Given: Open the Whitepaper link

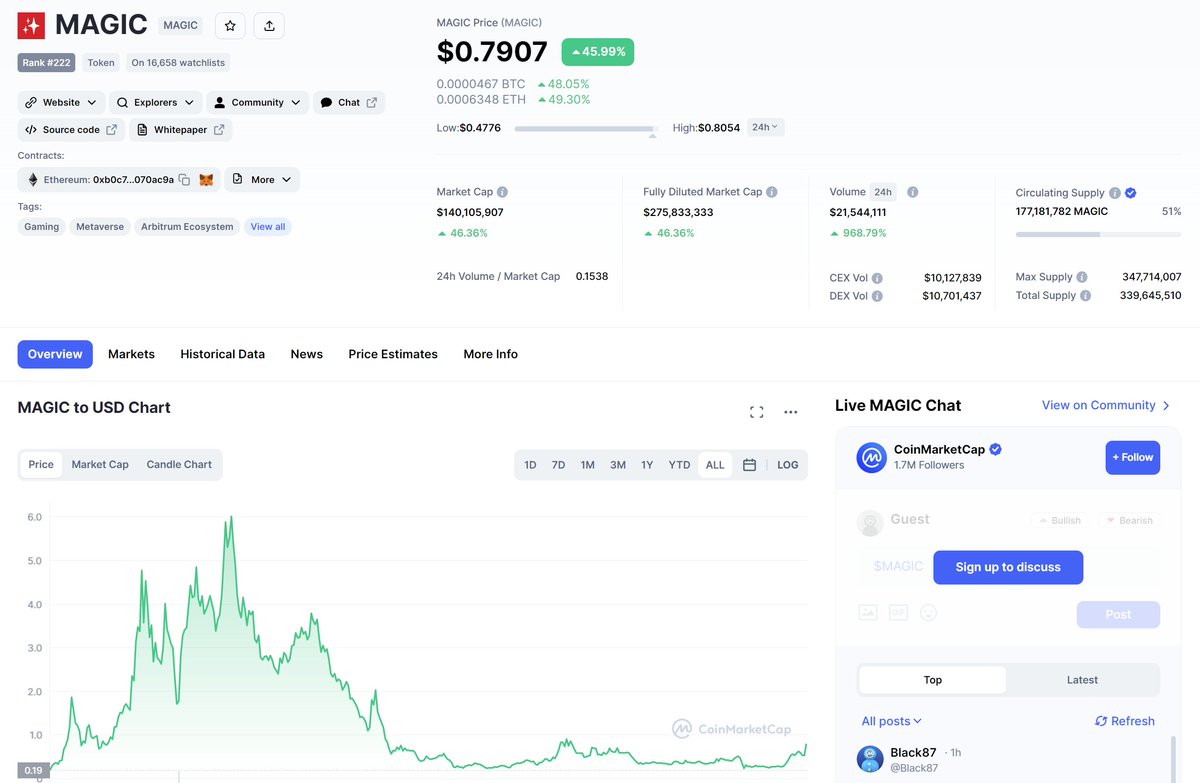Looking at the screenshot, I should click(x=181, y=130).
